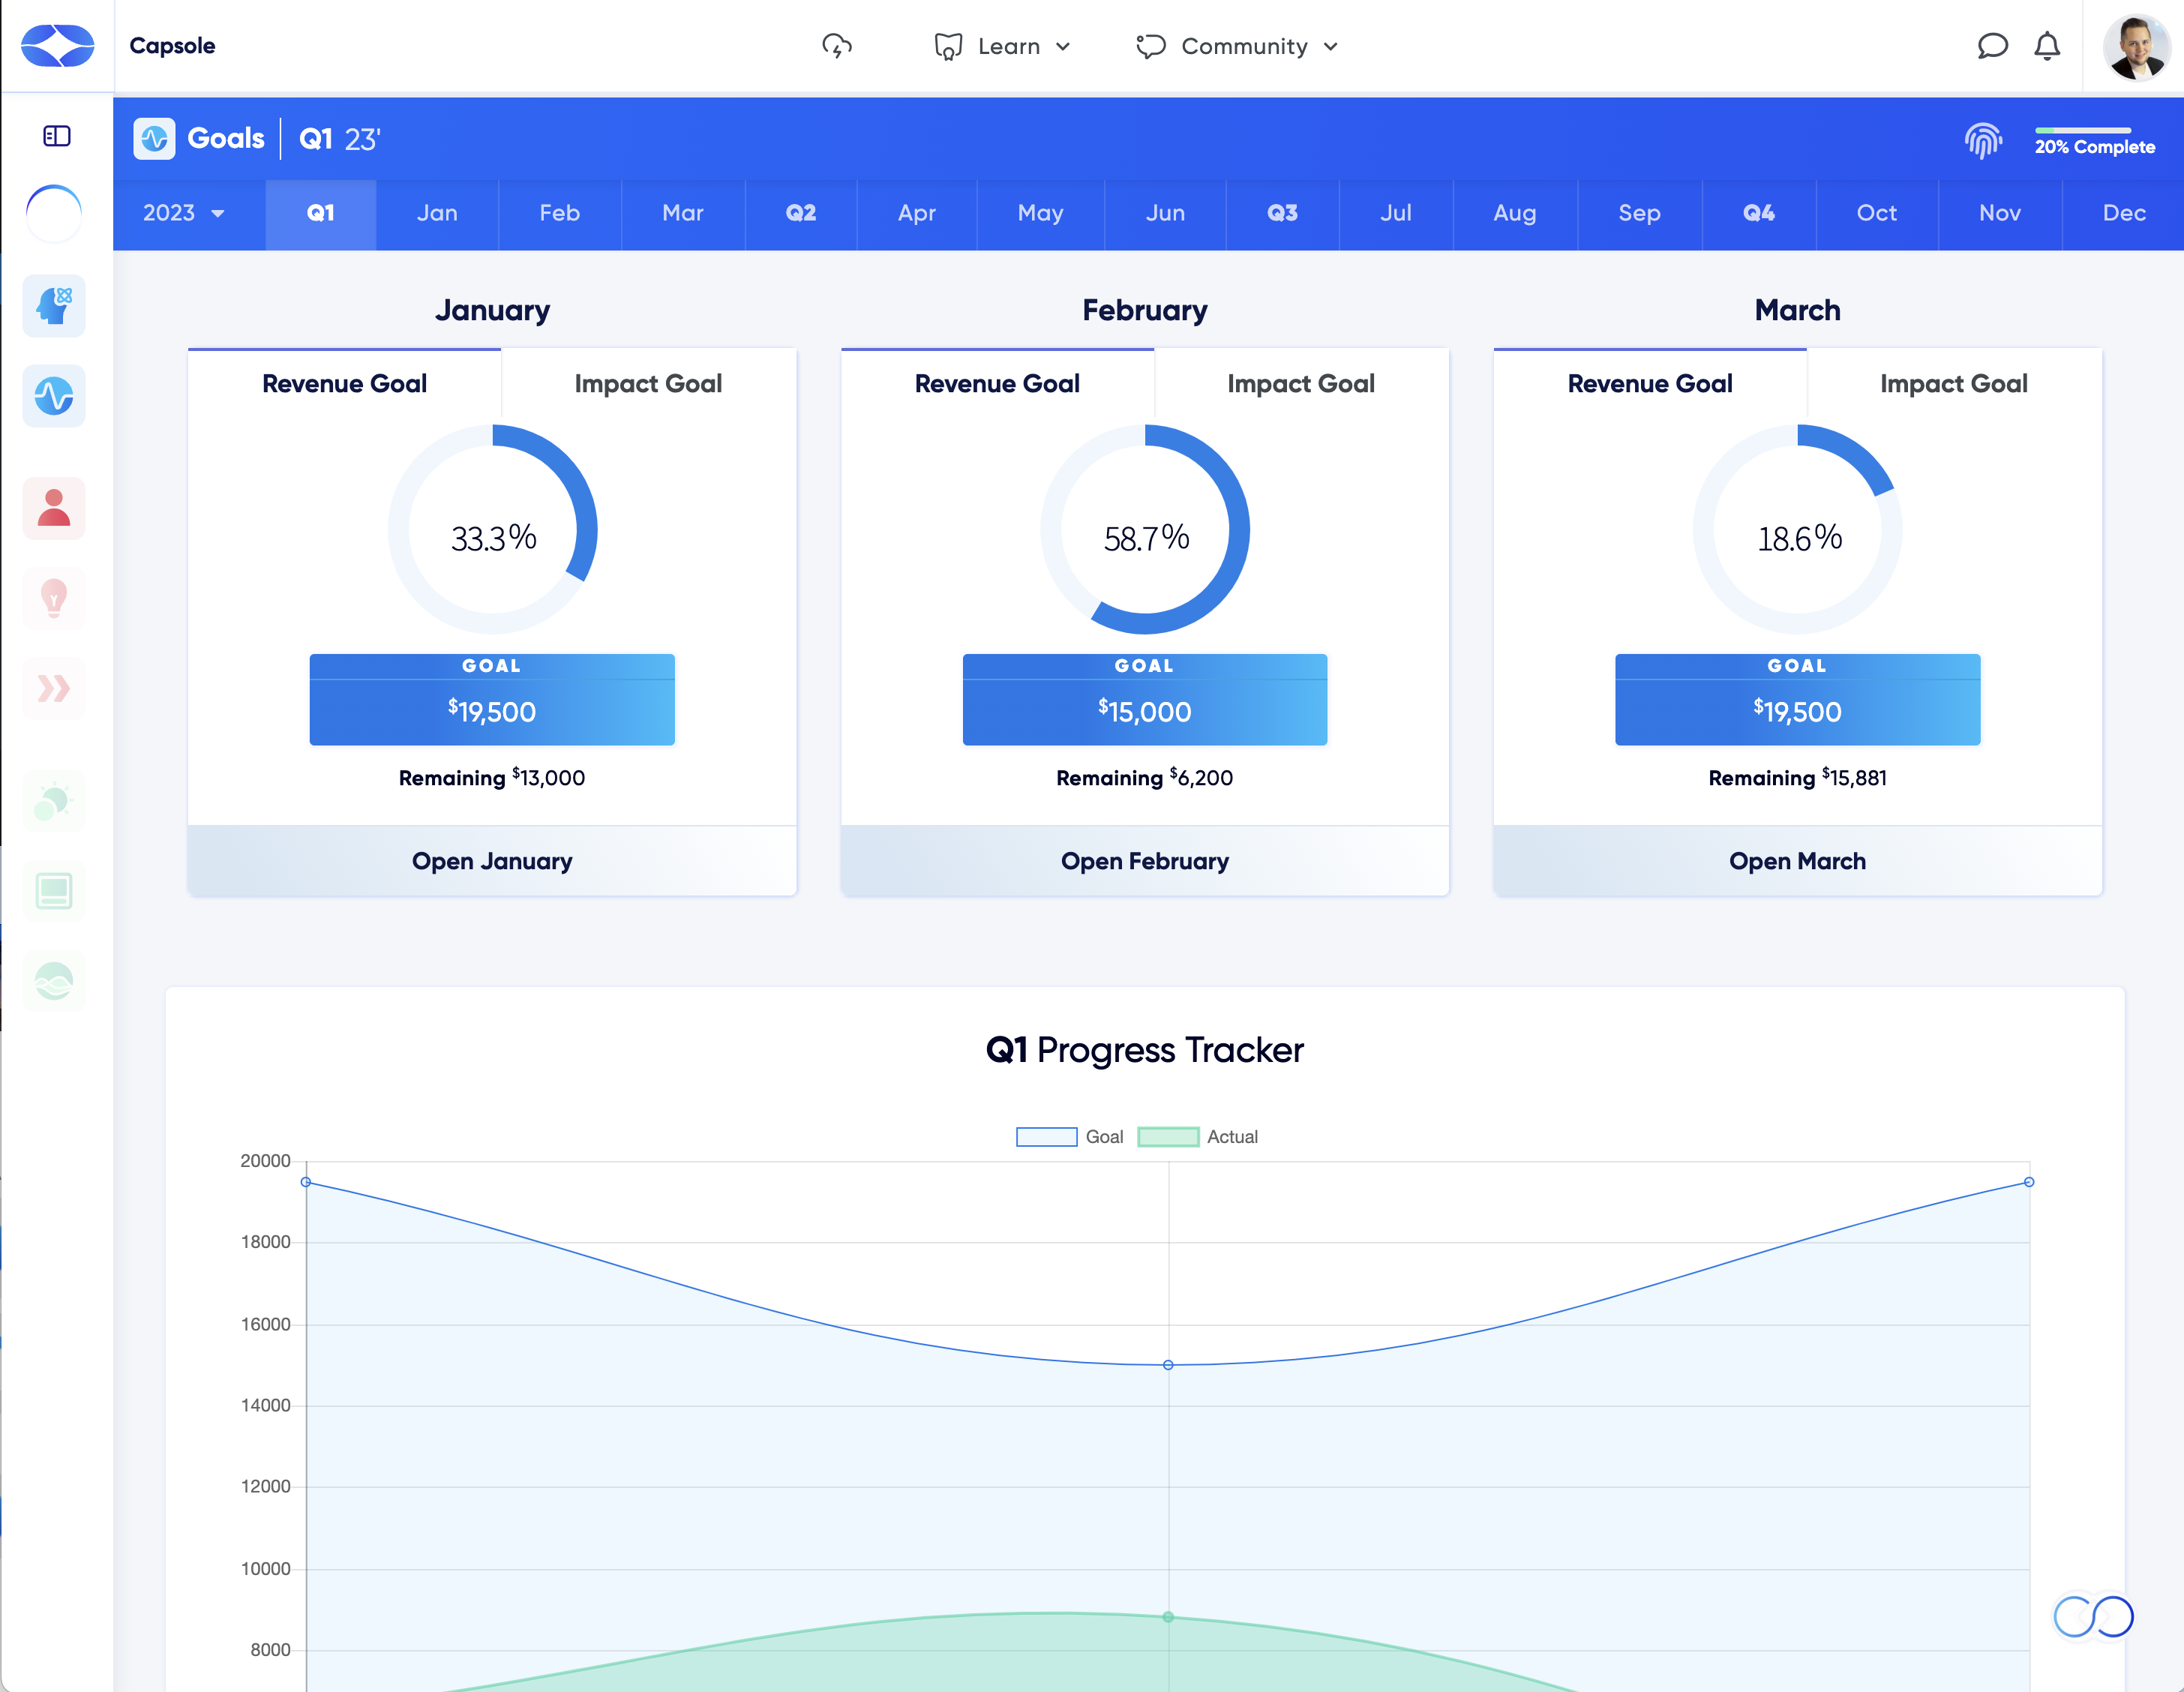The height and width of the screenshot is (1692, 2184).
Task: Click Remaining $6,200 text
Action: coord(1145,778)
